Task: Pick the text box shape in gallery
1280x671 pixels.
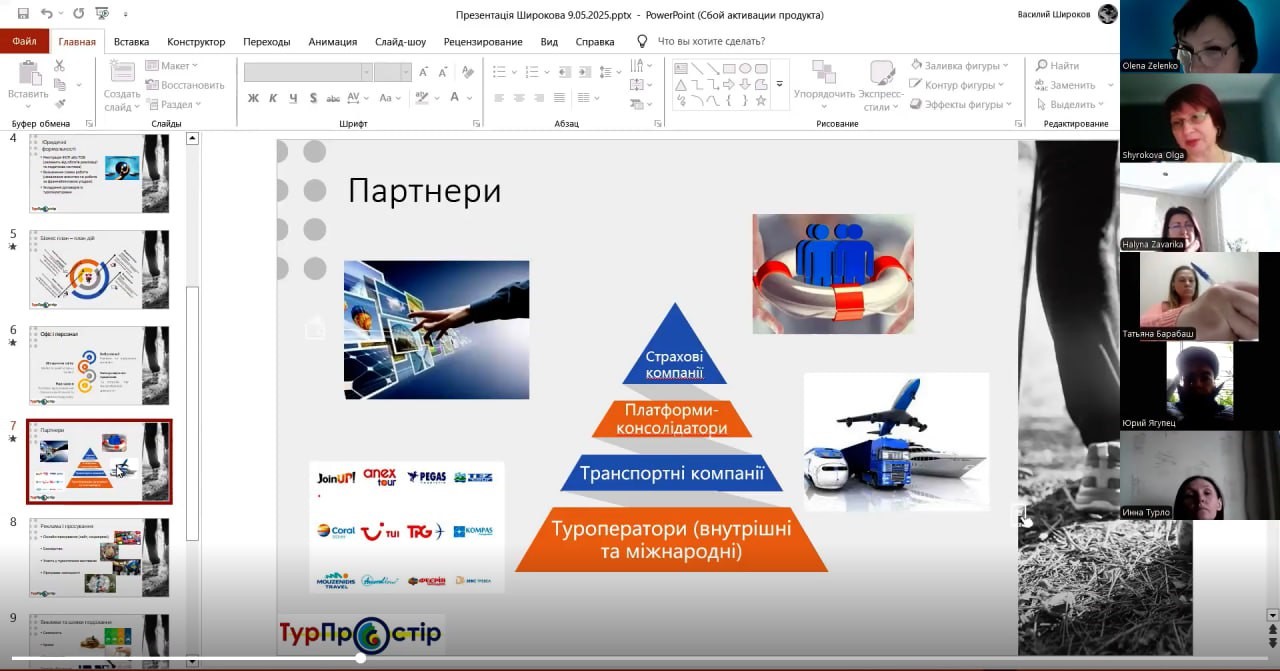Action: [681, 68]
